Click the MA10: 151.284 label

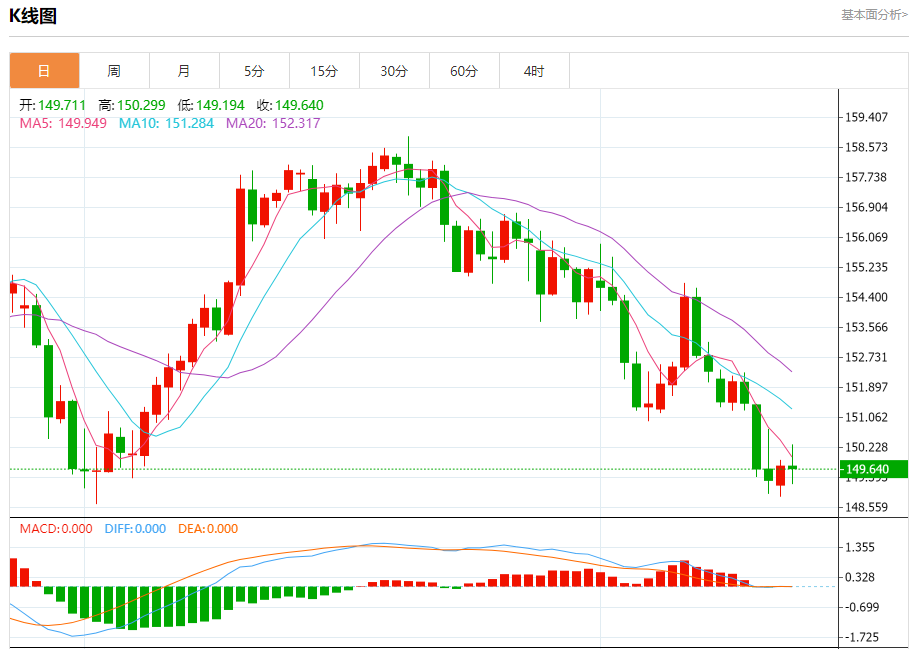[167, 123]
